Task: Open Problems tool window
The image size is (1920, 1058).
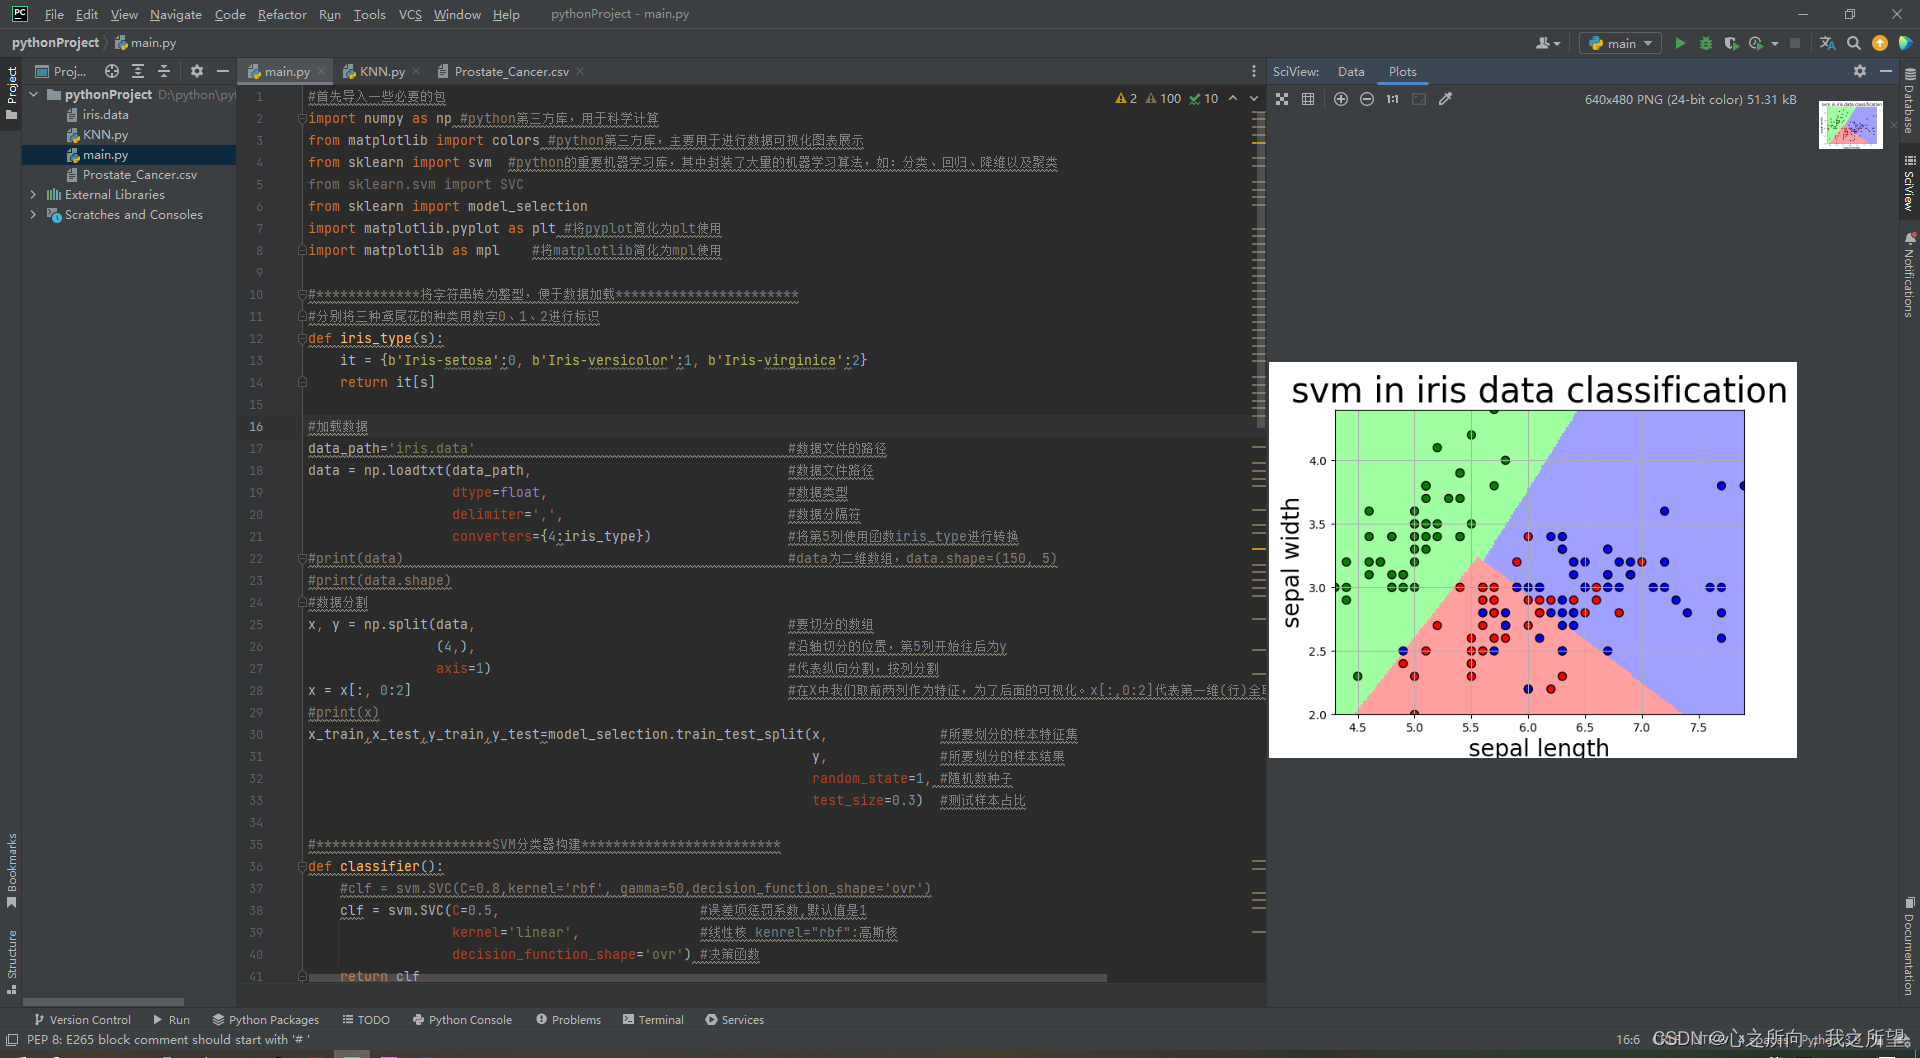Action: click(568, 1019)
